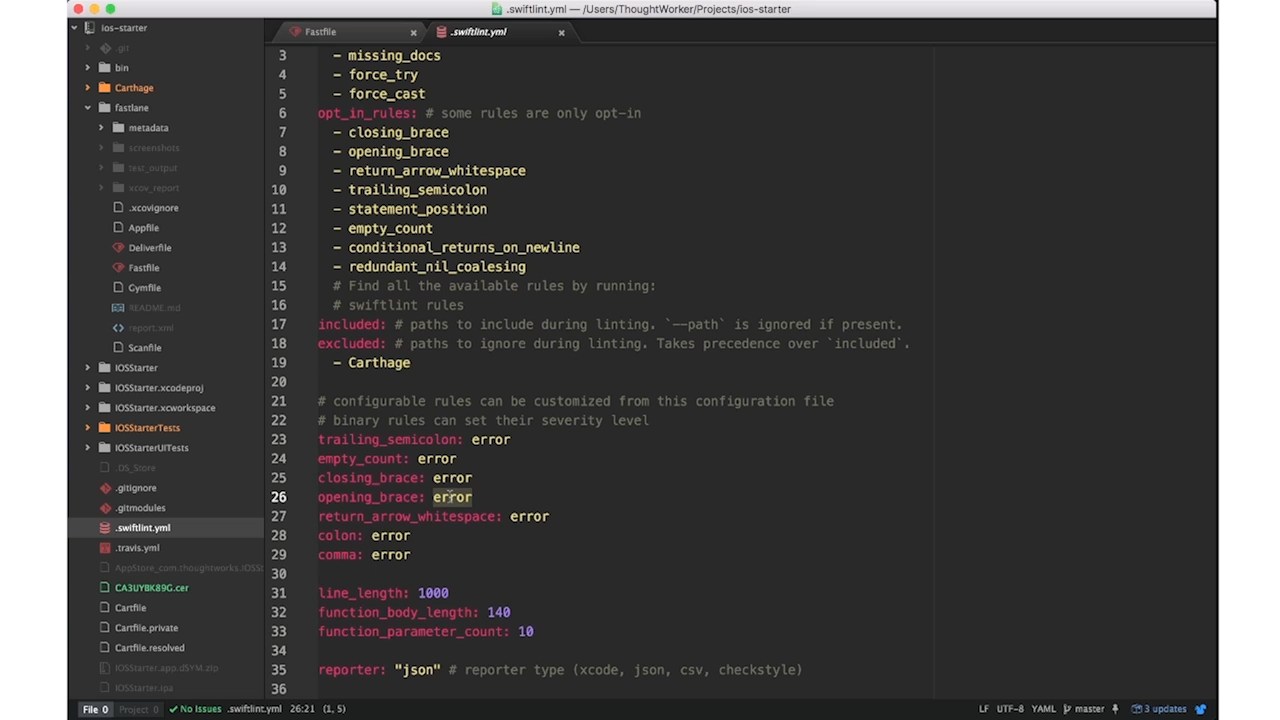Click the opt_in_rules key on line 6
This screenshot has width=1280, height=720.
point(367,113)
